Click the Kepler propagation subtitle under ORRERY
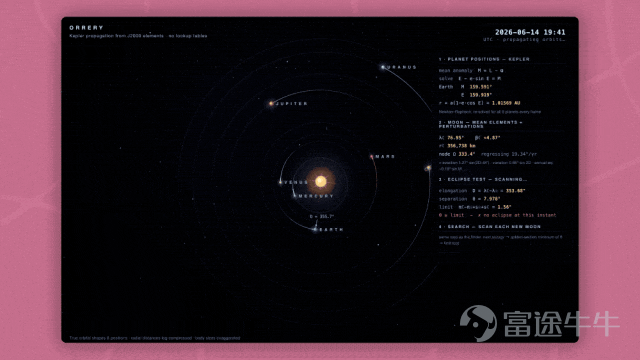The width and height of the screenshot is (640, 360). [x=138, y=36]
